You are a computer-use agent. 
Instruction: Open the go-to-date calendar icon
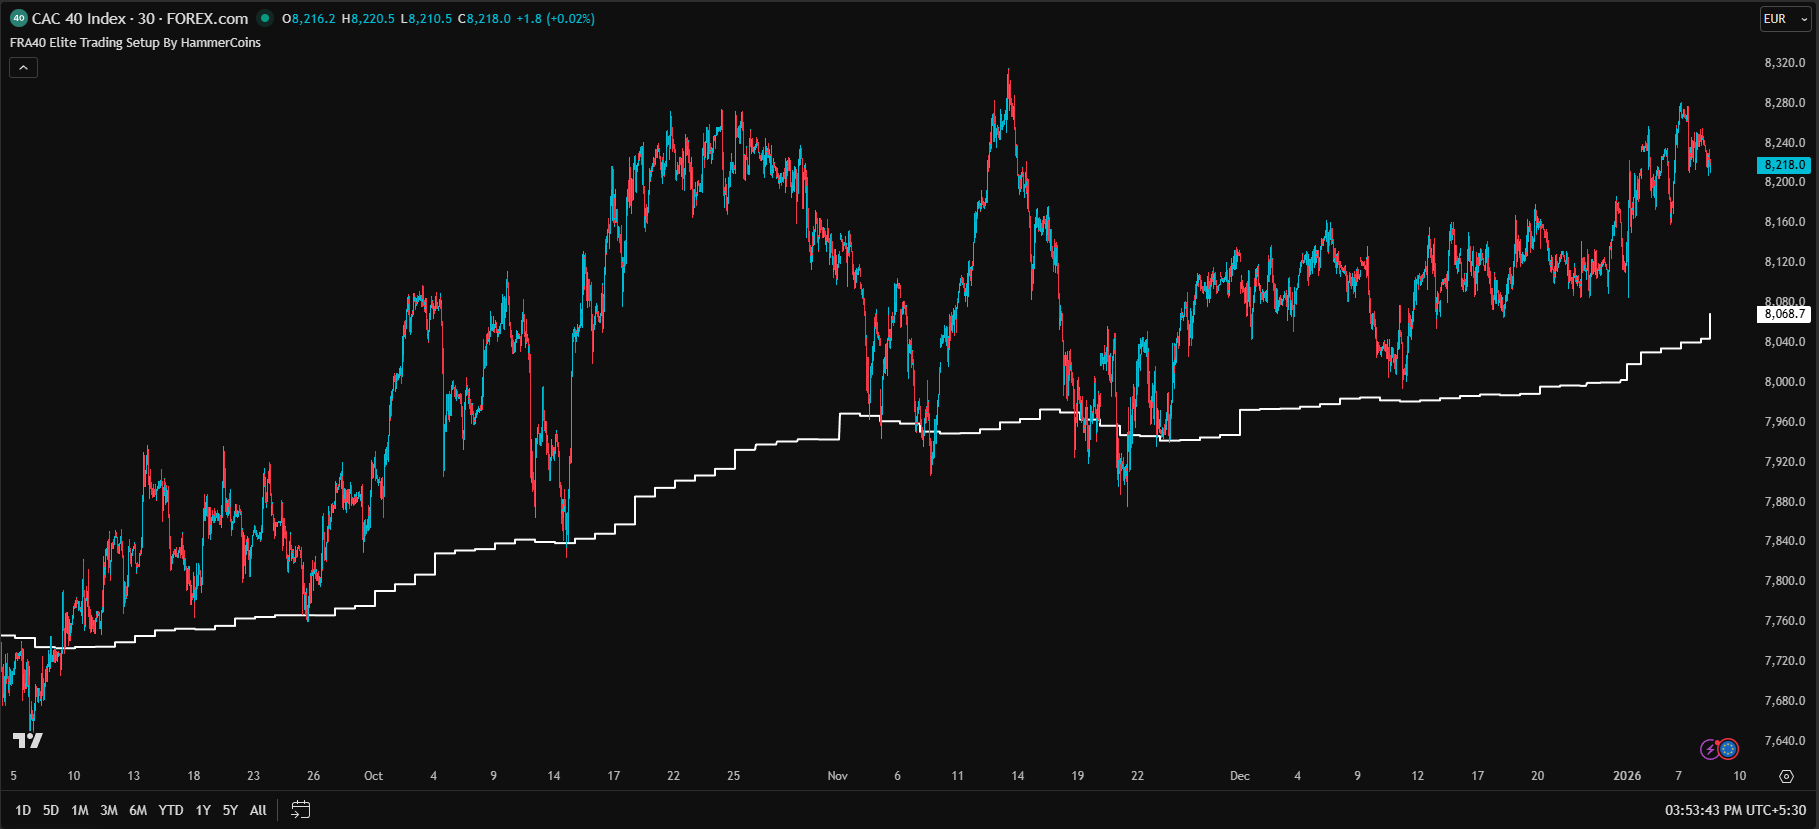[300, 810]
